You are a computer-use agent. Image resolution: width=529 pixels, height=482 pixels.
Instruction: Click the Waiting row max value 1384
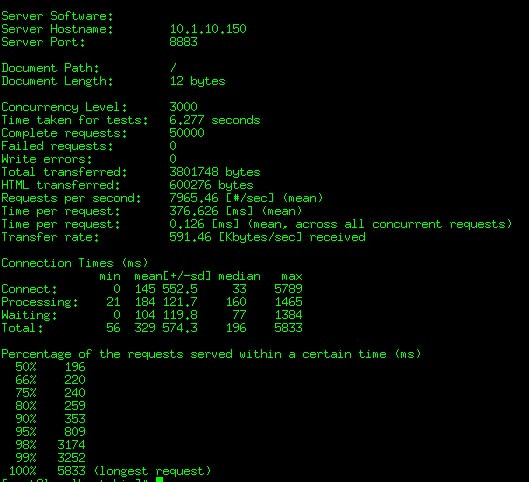click(x=288, y=315)
